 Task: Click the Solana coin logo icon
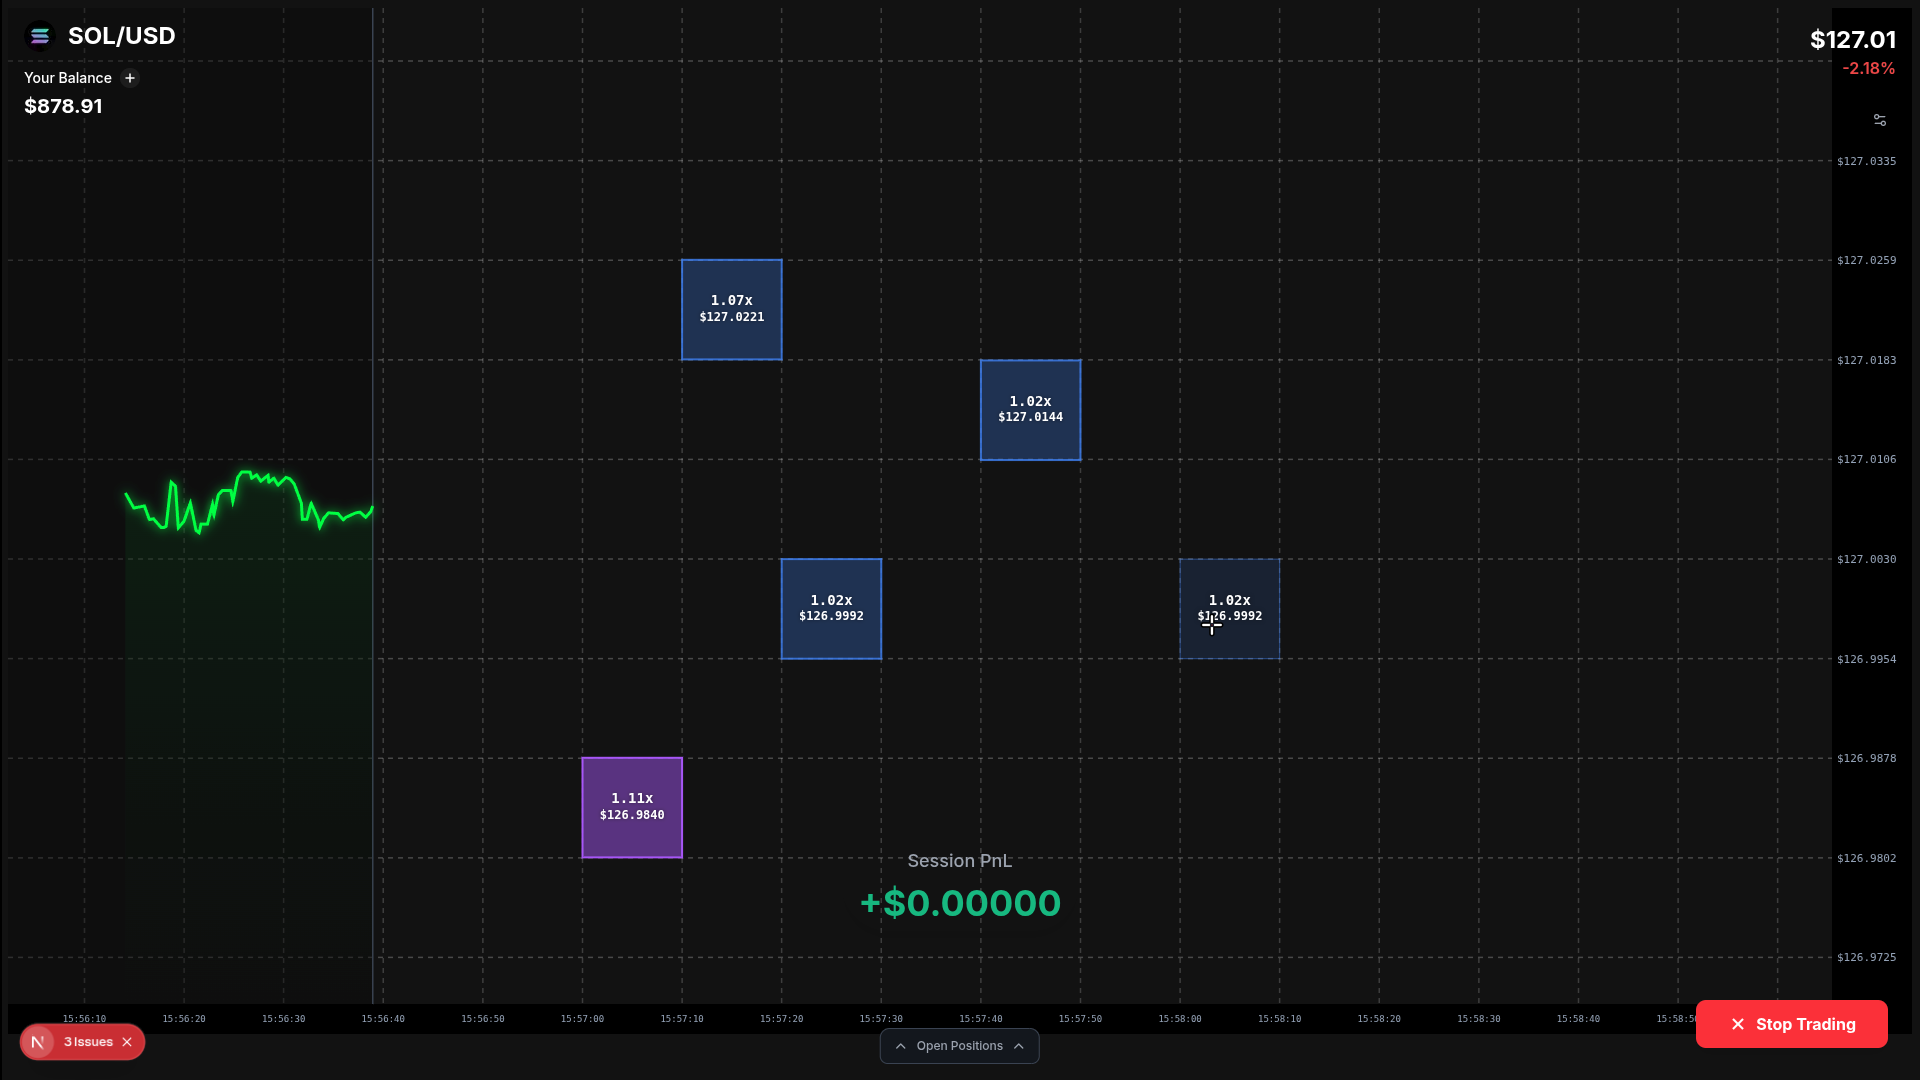40,36
